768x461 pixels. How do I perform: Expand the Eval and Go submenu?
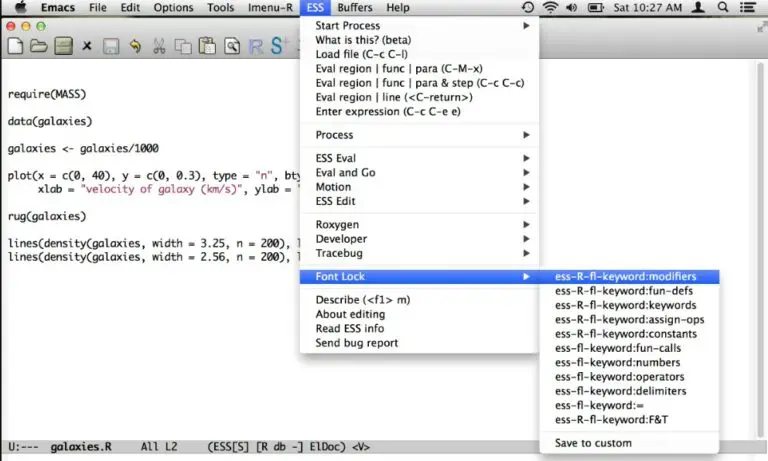(419, 172)
